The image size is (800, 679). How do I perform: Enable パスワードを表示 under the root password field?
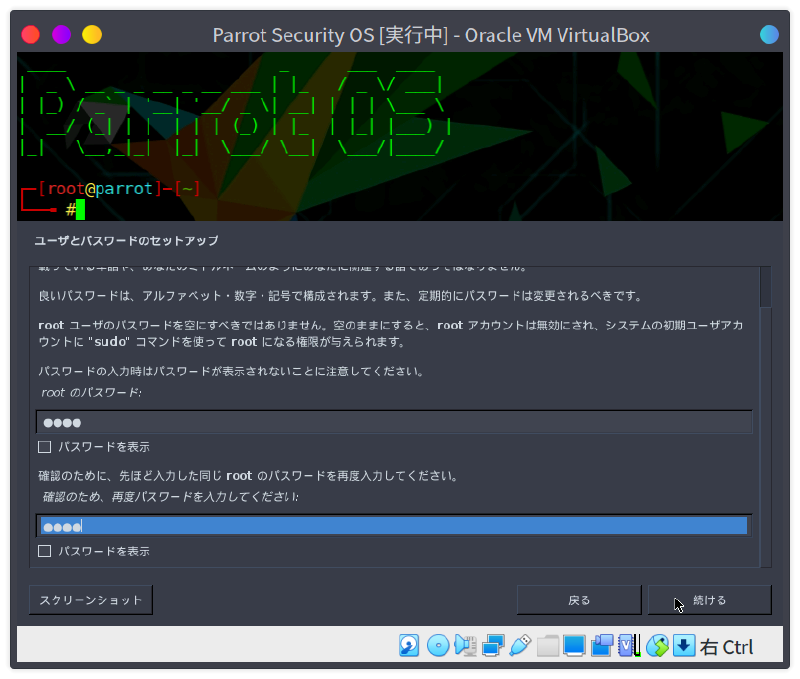tap(44, 447)
